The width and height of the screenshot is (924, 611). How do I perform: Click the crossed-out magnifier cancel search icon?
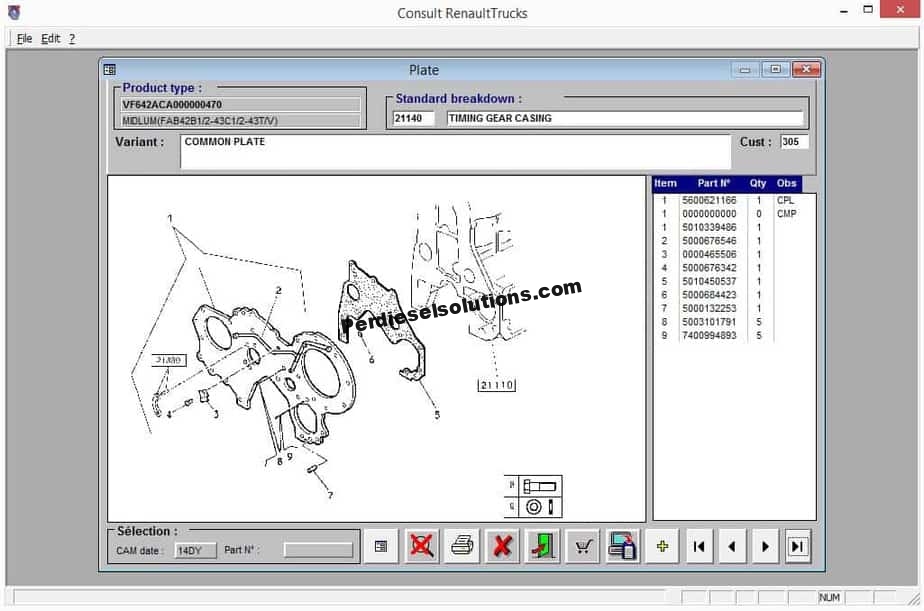421,546
